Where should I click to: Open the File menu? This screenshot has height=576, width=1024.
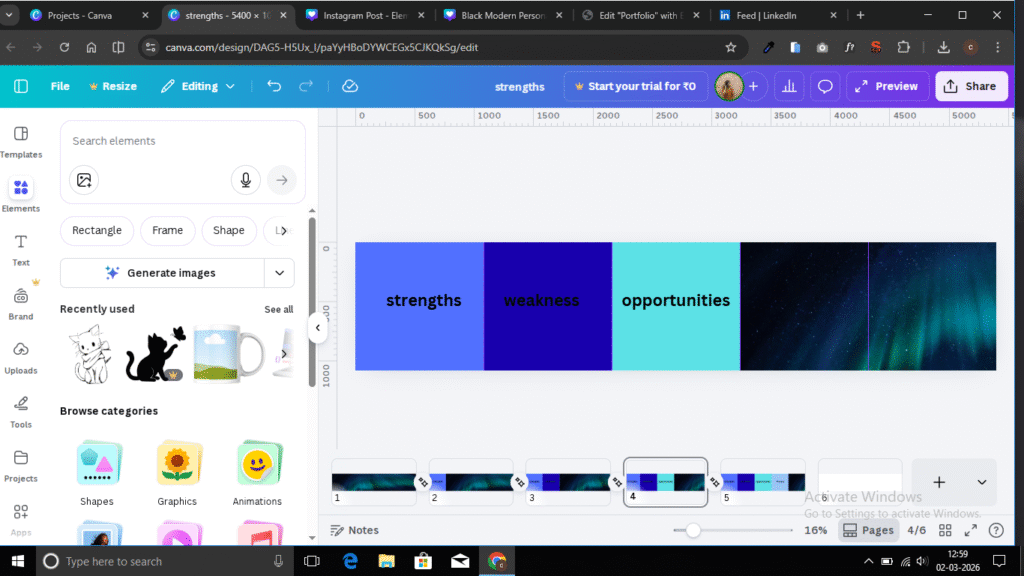[x=60, y=86]
